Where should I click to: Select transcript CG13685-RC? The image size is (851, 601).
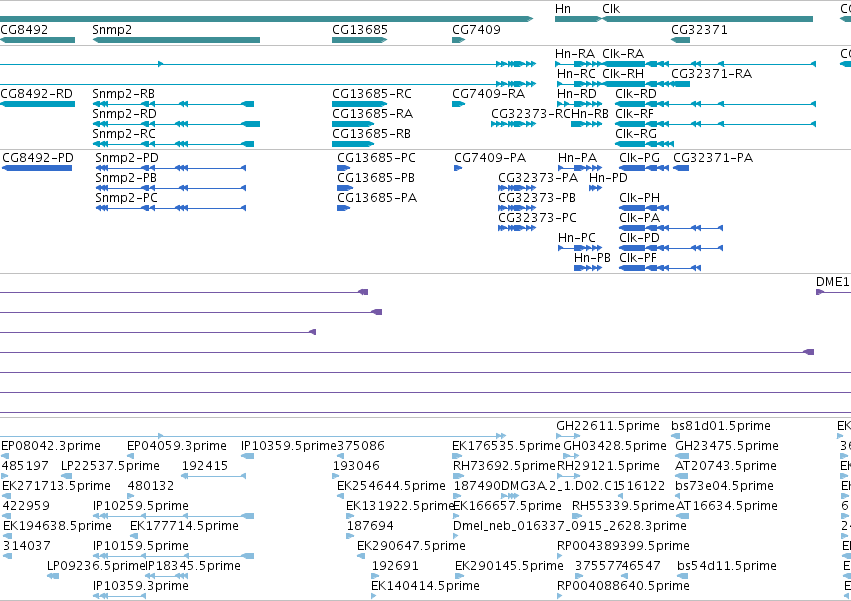coord(372,94)
